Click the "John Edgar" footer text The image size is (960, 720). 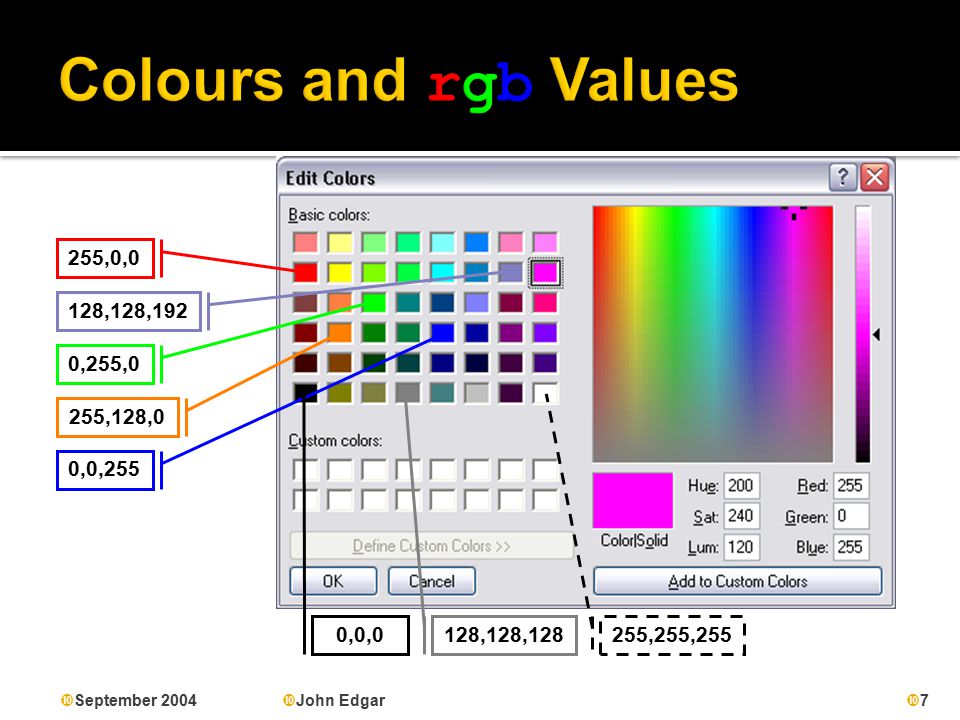(340, 700)
